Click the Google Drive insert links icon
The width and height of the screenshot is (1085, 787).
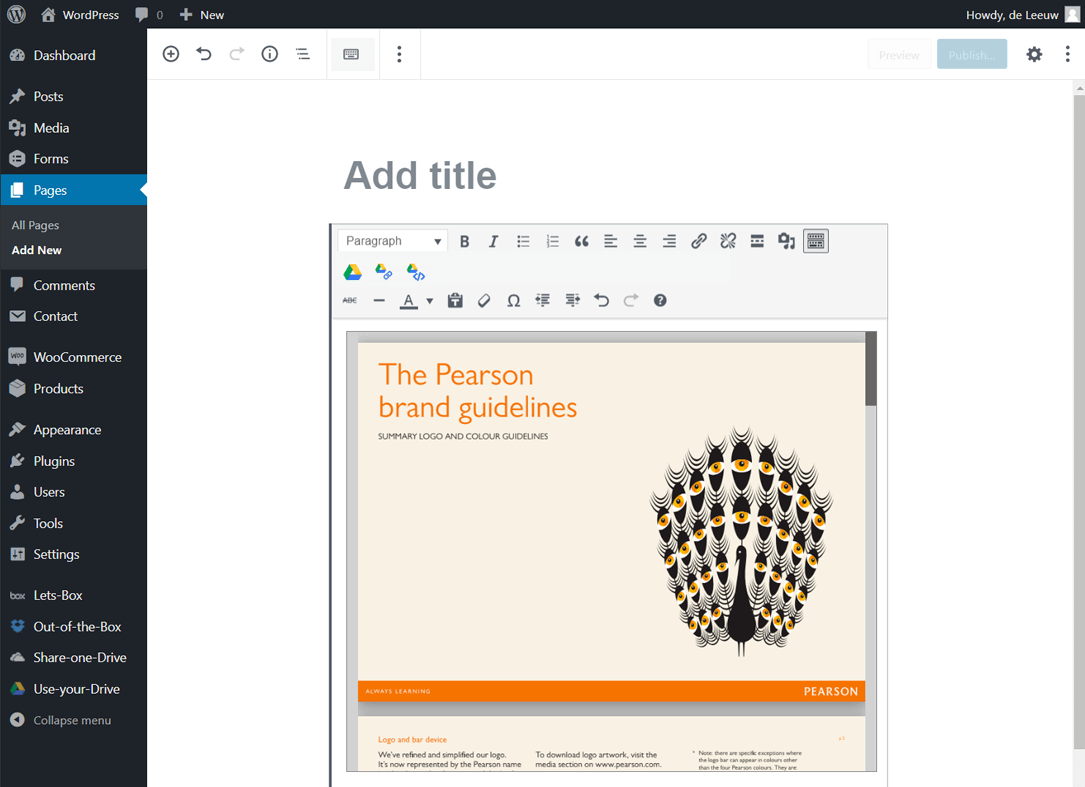point(383,272)
